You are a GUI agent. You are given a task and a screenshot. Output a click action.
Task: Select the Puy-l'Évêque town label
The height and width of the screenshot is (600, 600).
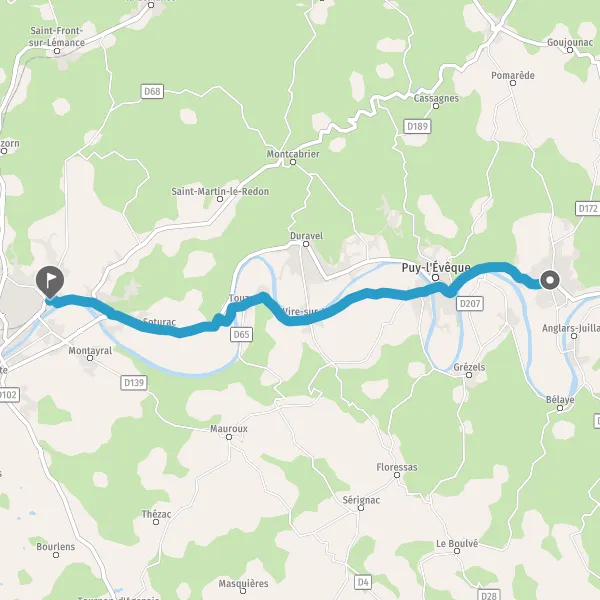pos(436,267)
